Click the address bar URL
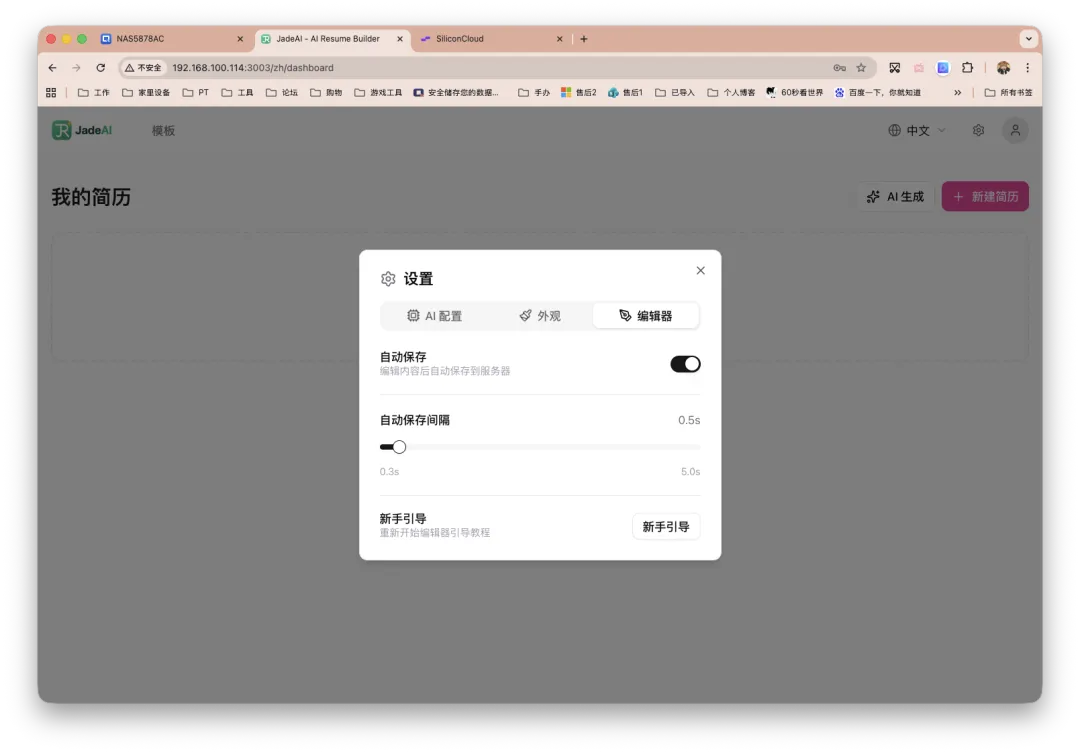Viewport: 1080px width, 753px height. pos(253,68)
